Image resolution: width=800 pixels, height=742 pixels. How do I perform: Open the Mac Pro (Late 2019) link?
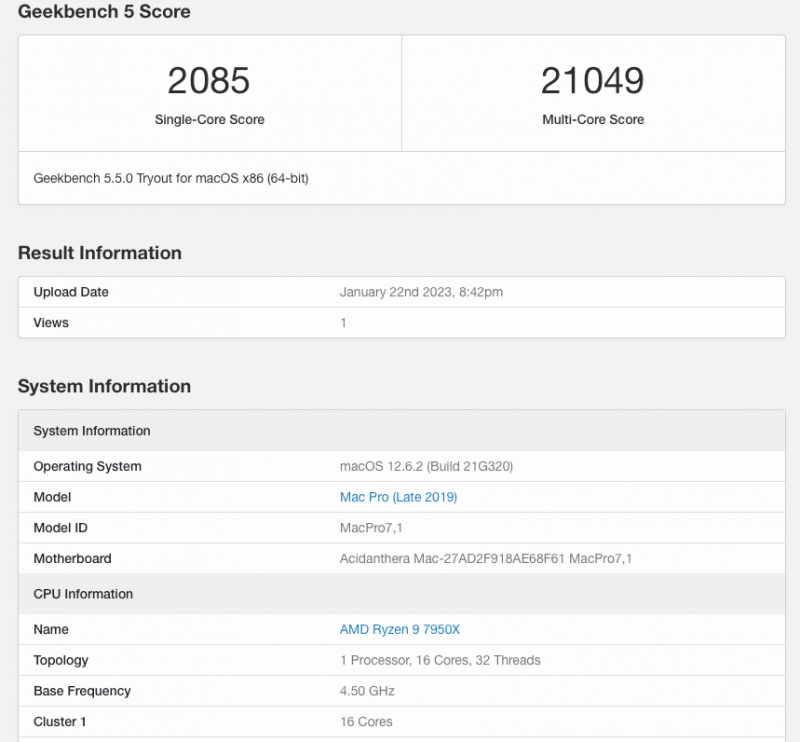coord(398,497)
